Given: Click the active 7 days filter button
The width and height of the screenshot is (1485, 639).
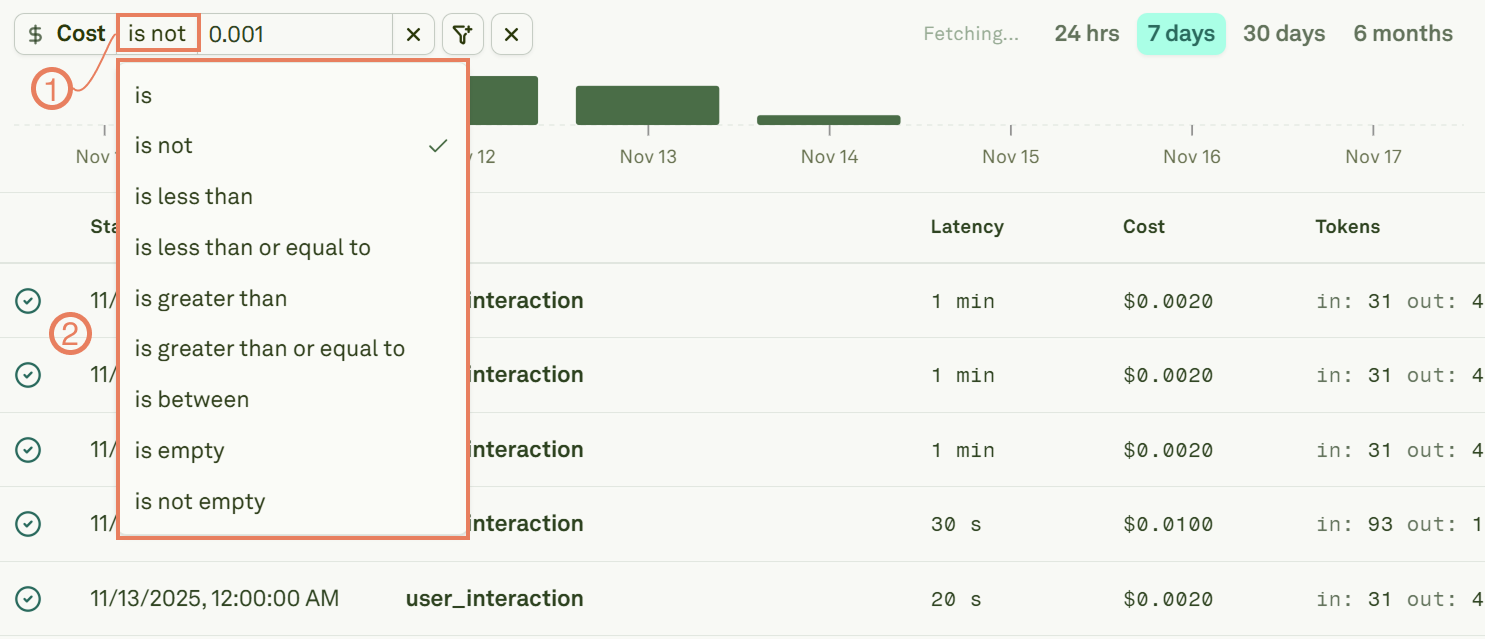Looking at the screenshot, I should (1181, 33).
